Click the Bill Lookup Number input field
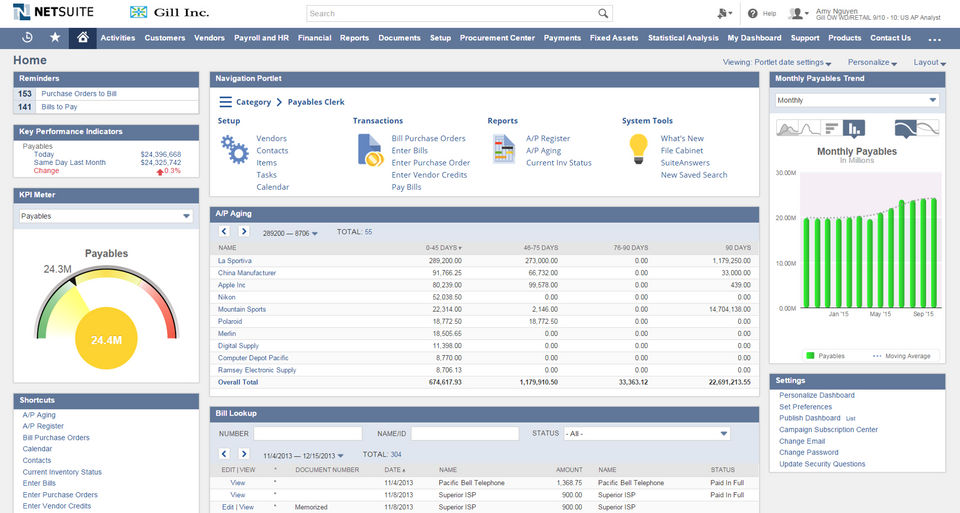Viewport: 960px width, 513px height. click(307, 434)
